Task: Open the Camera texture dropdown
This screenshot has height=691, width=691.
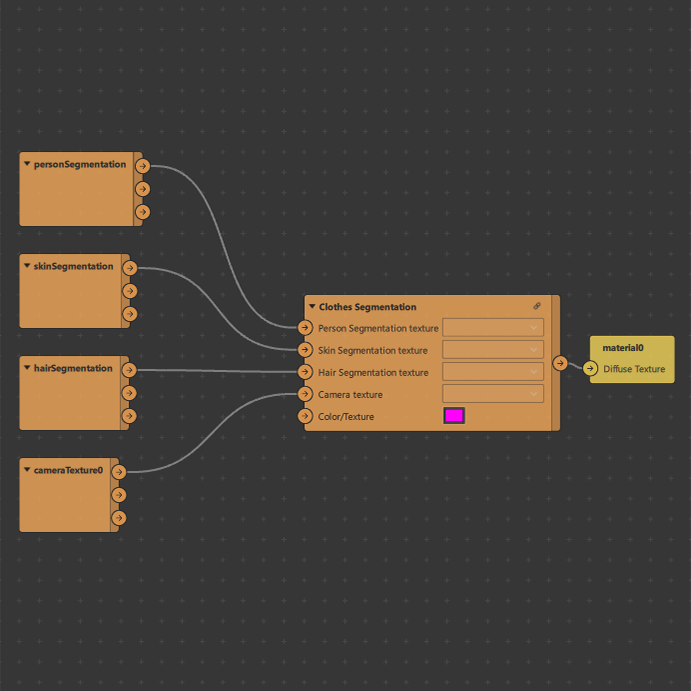Action: [x=493, y=394]
